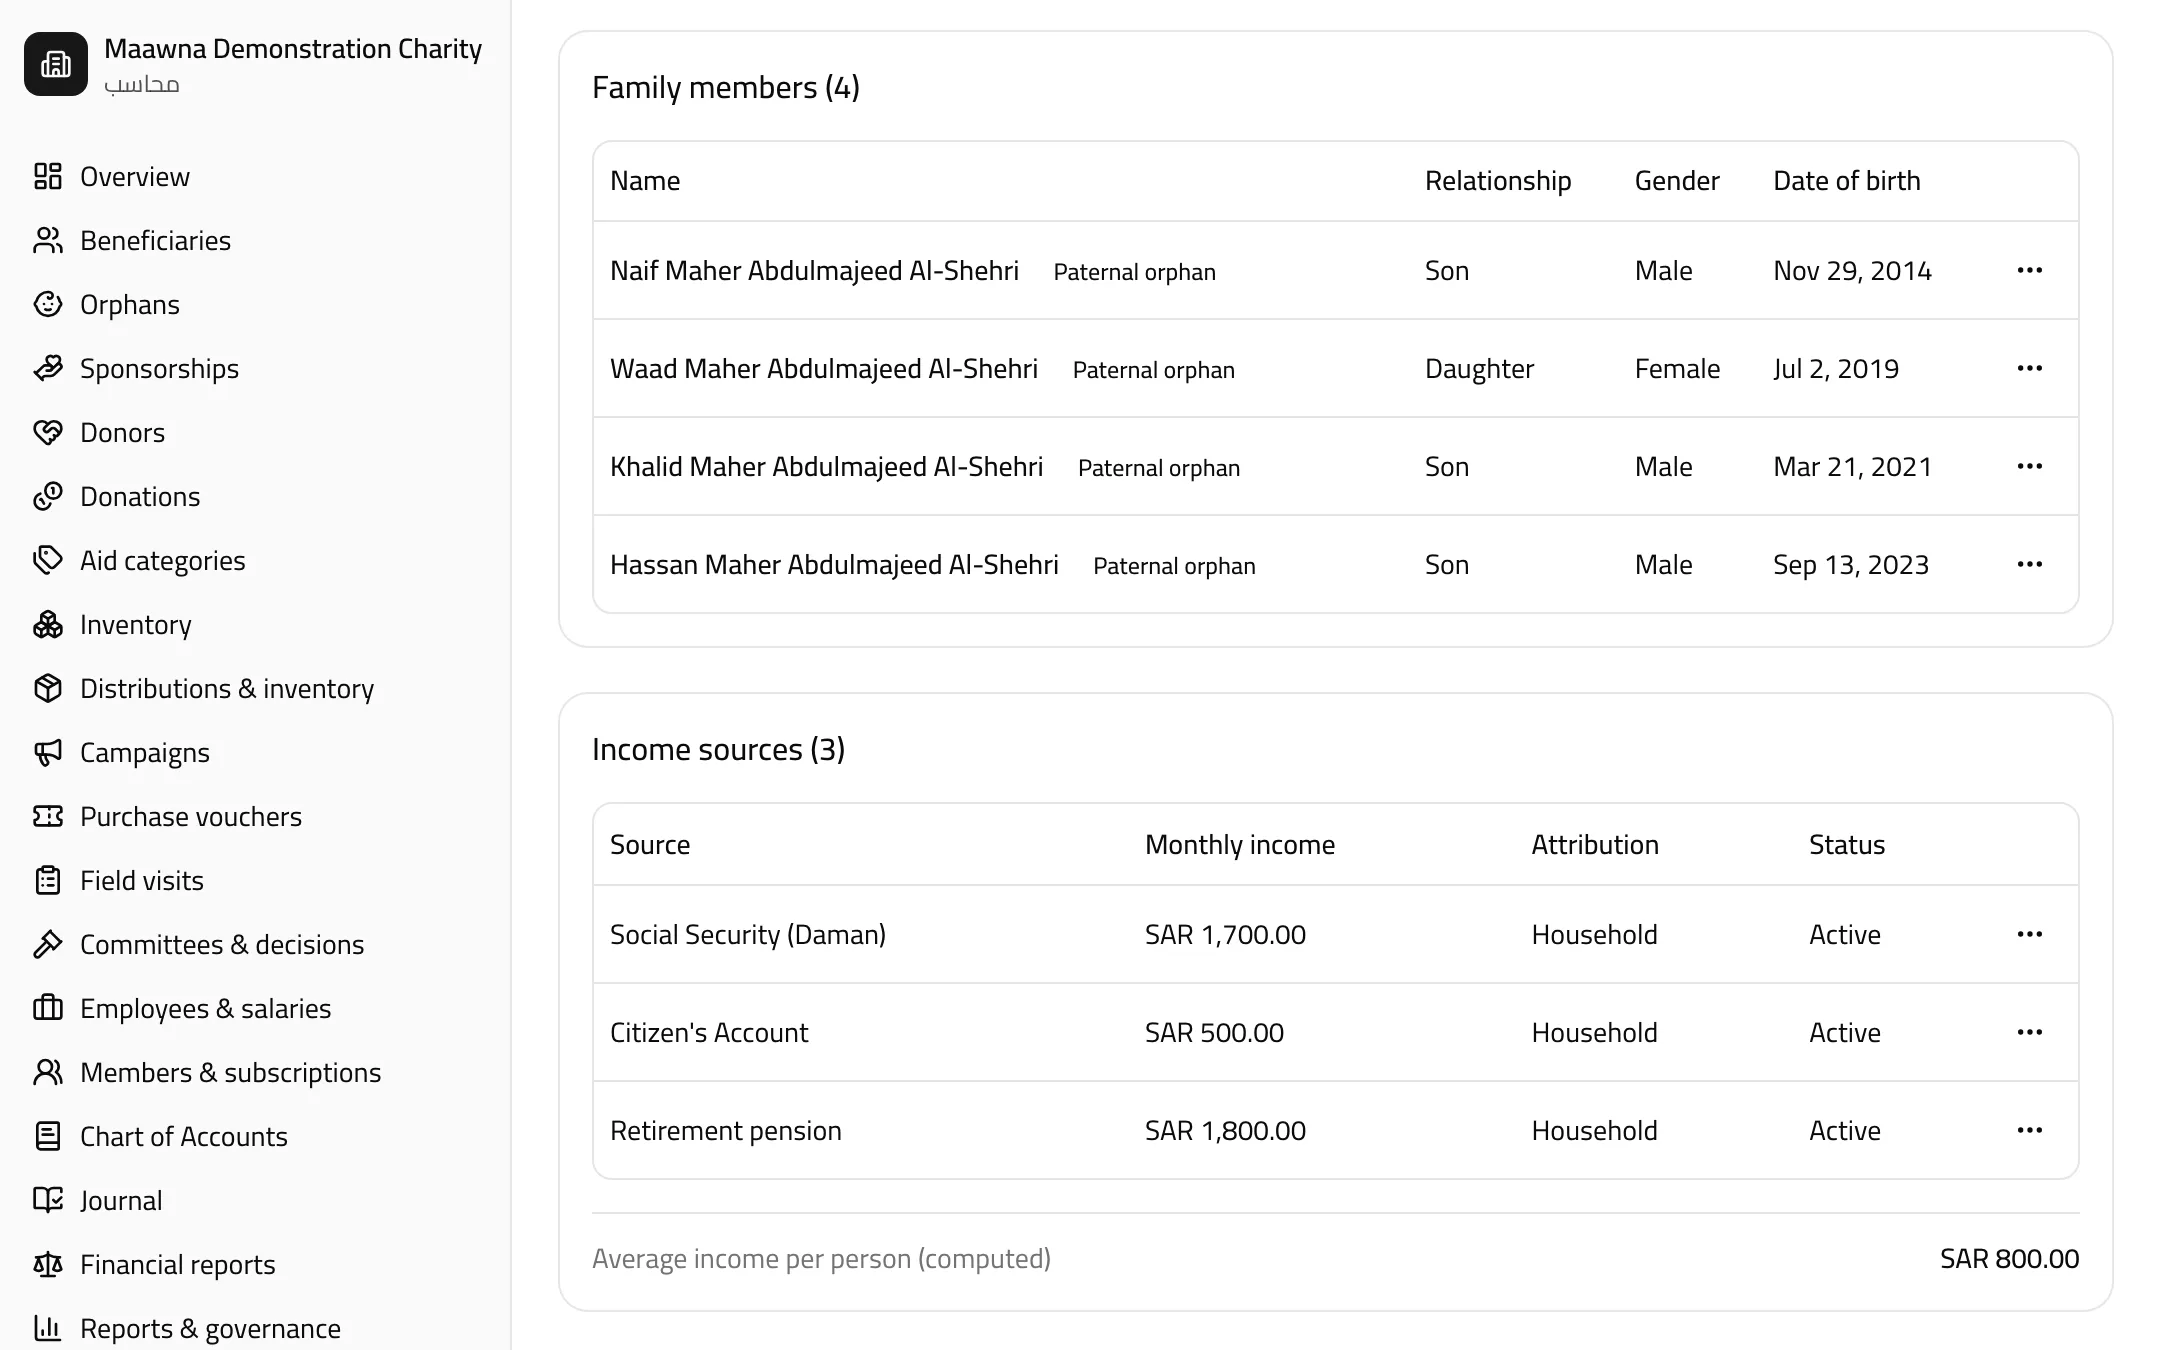The width and height of the screenshot is (2160, 1350).
Task: Click the name Hassan Maher Abdulmajeed Al-Shehri
Action: 834,565
